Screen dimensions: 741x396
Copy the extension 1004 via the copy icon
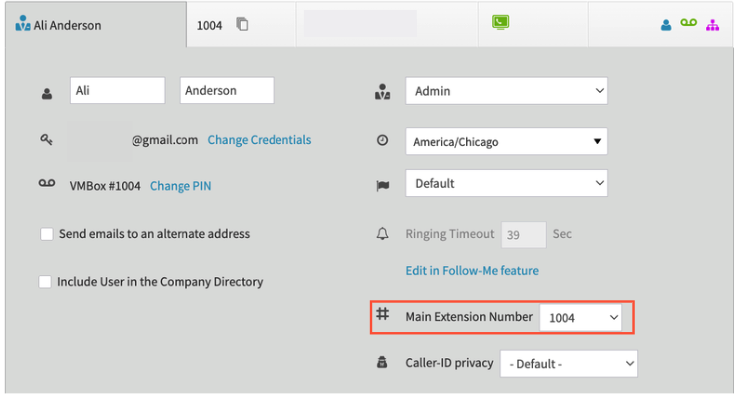coord(242,24)
